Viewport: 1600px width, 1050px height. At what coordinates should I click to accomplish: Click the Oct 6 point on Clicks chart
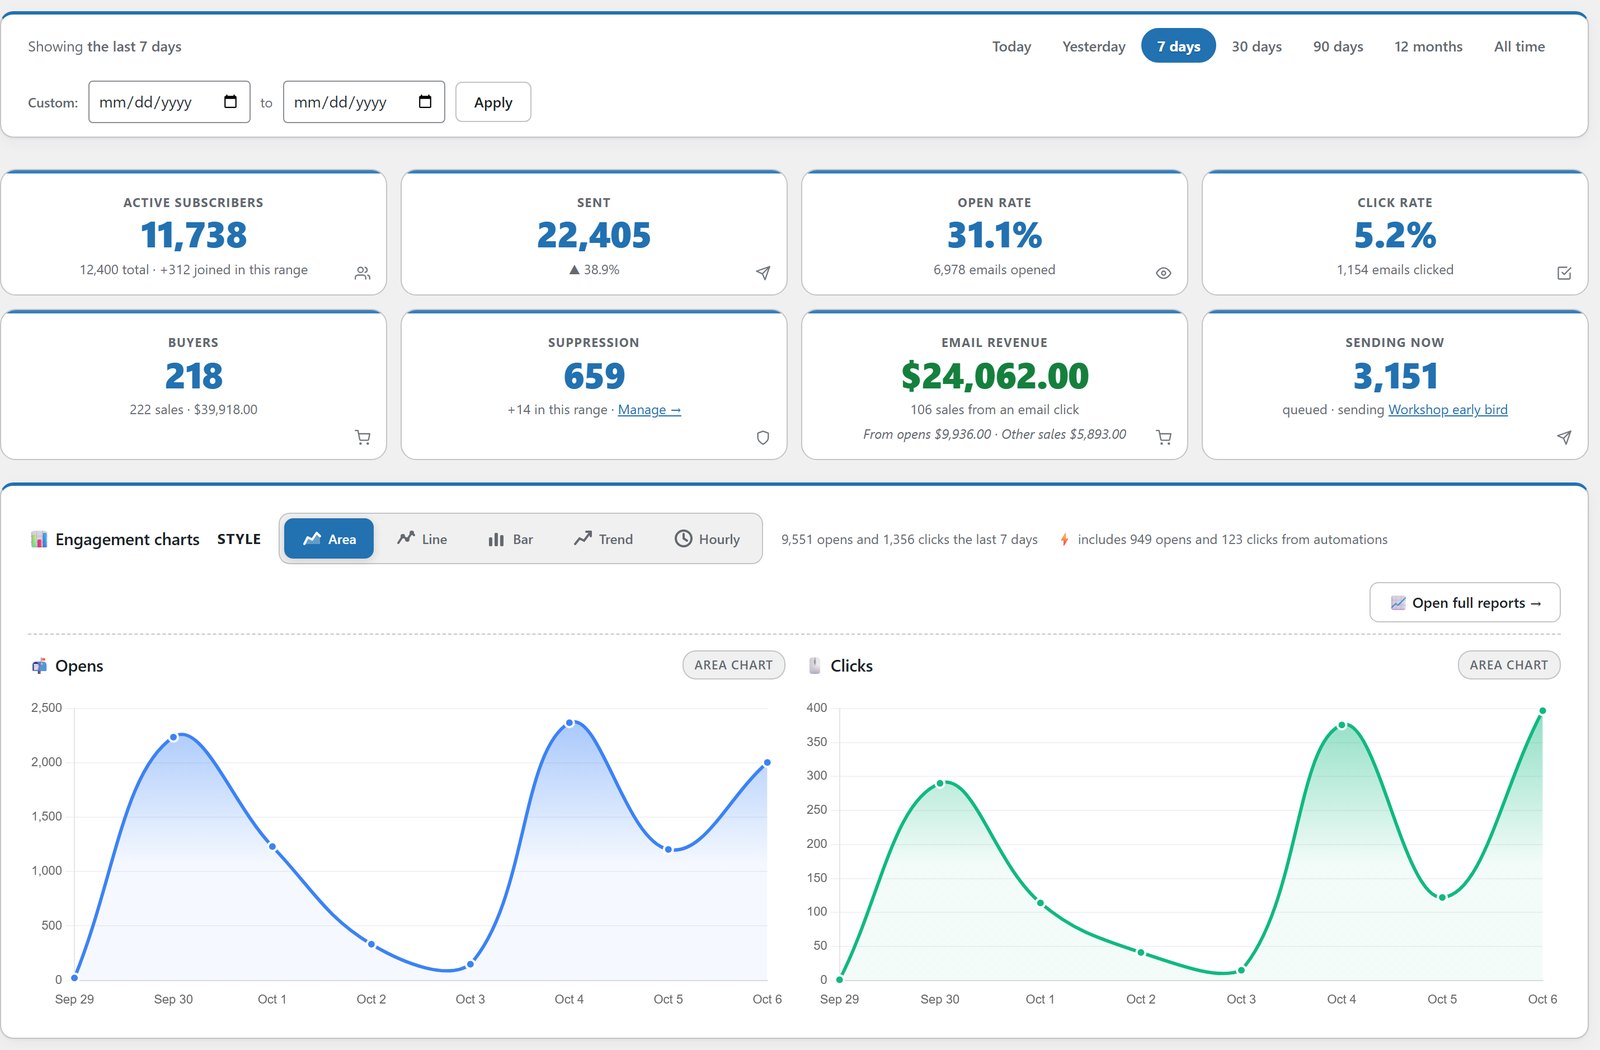click(1542, 711)
